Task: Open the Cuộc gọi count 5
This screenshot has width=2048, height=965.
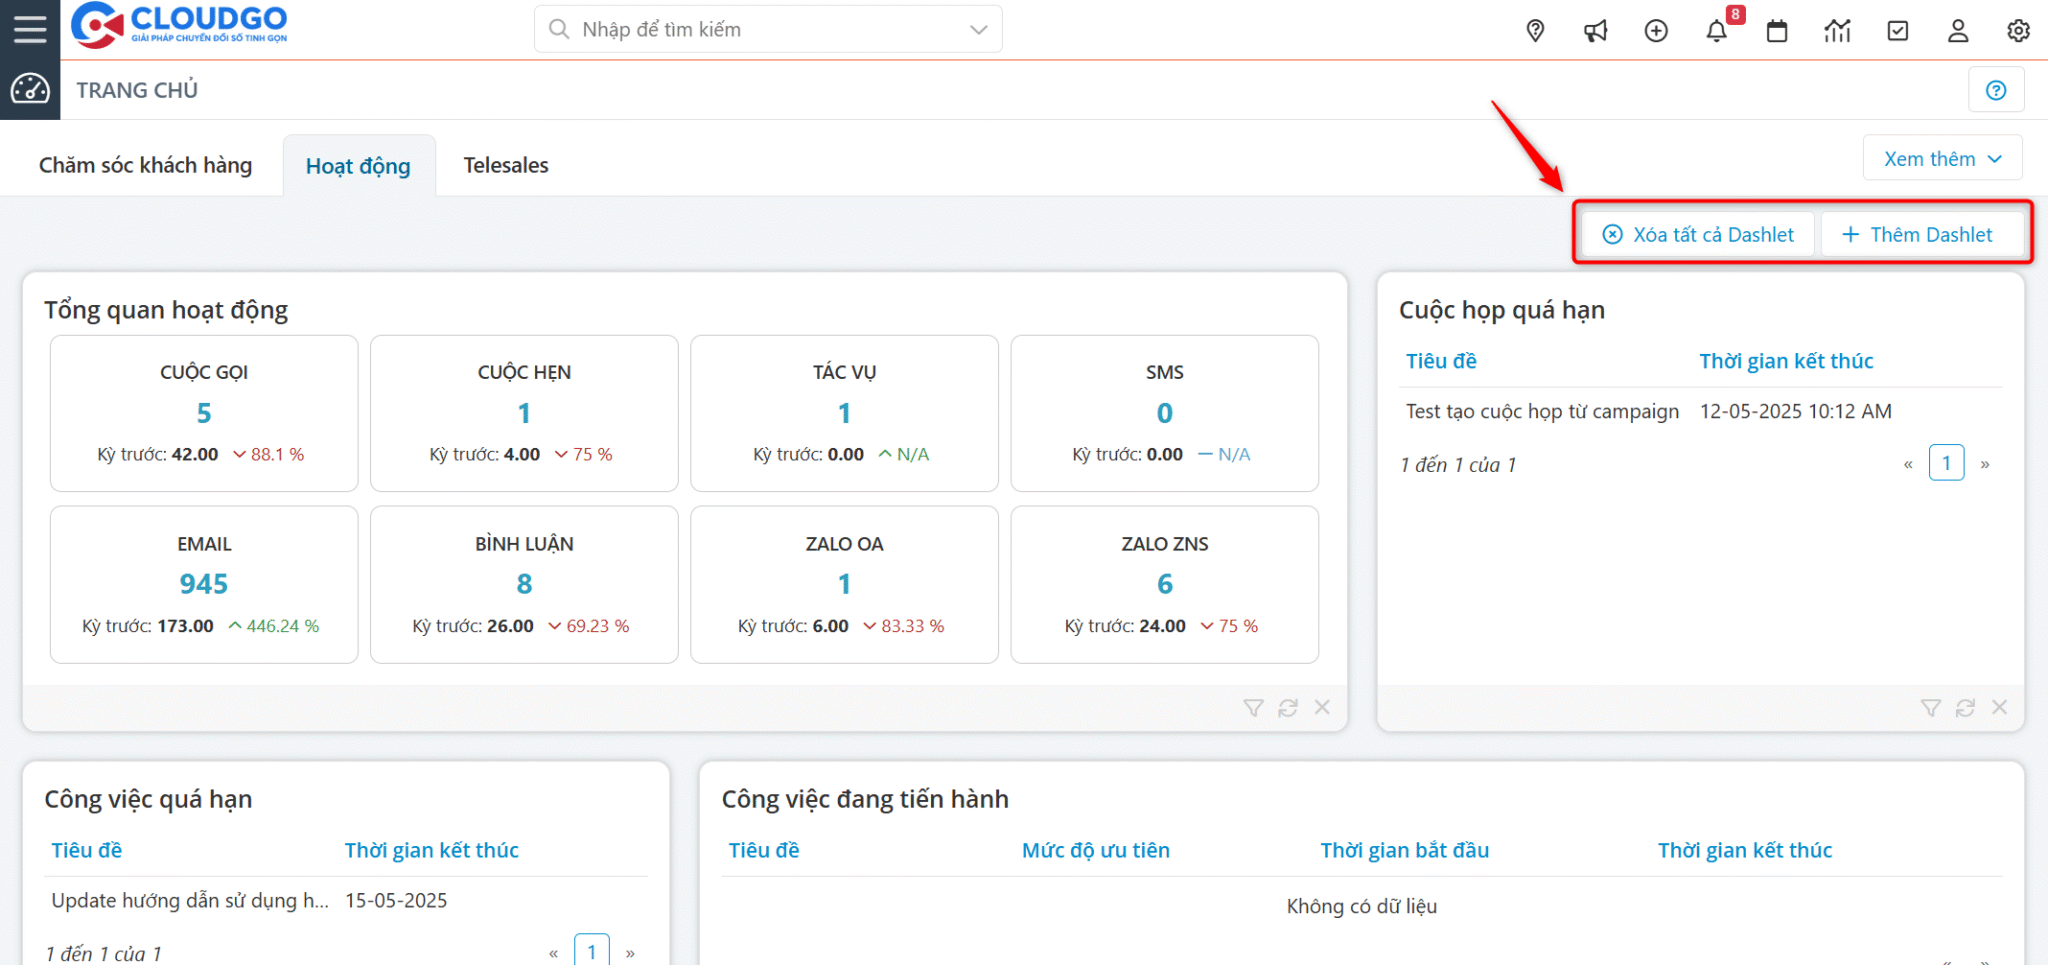Action: (204, 413)
